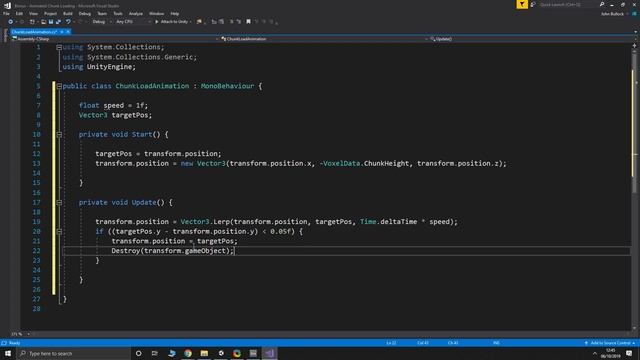Click the Attach to Unity button
This screenshot has height=360, width=640.
point(171,22)
